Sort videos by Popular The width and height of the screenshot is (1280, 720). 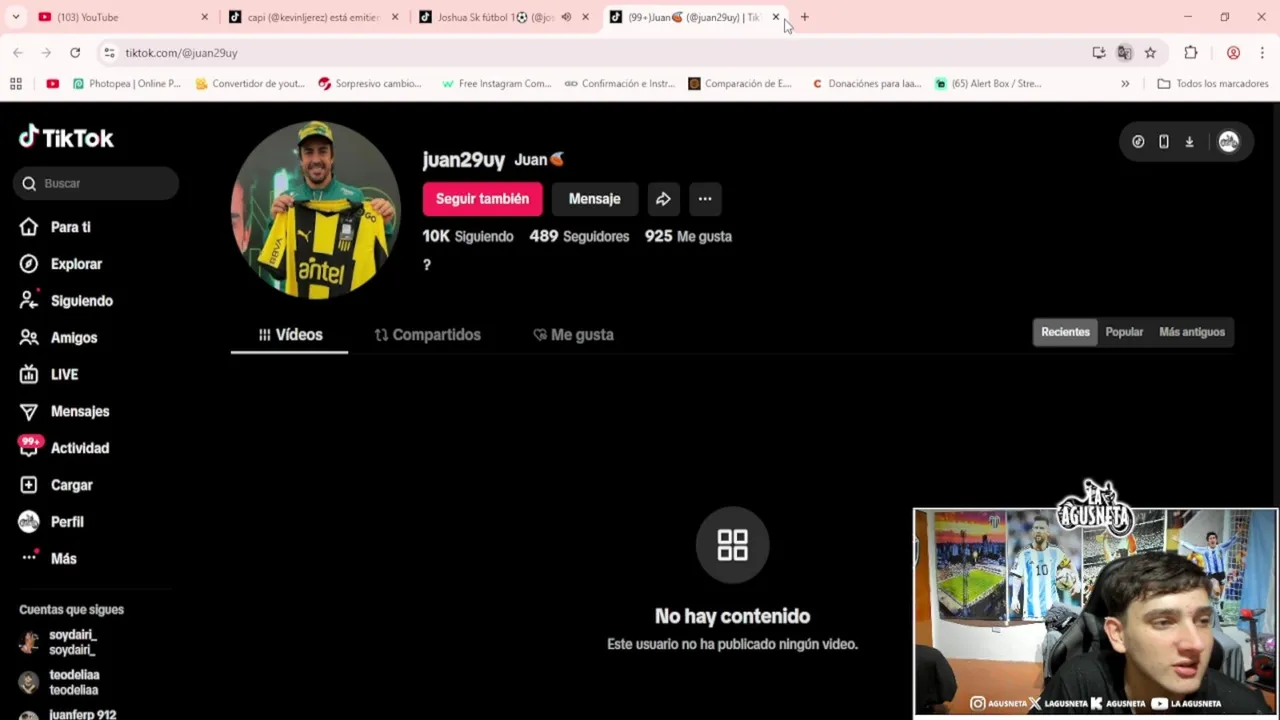[1124, 332]
